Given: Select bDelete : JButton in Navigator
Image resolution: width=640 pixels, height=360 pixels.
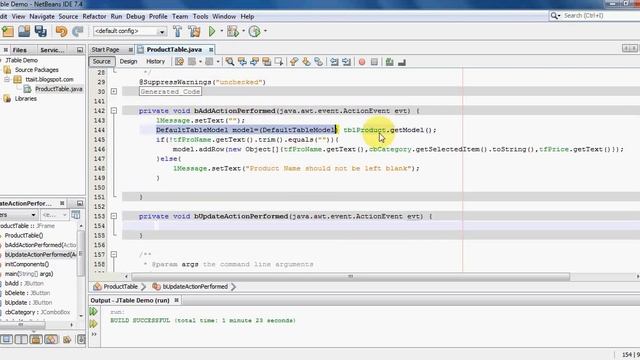Looking at the screenshot, I should [x=28, y=293].
